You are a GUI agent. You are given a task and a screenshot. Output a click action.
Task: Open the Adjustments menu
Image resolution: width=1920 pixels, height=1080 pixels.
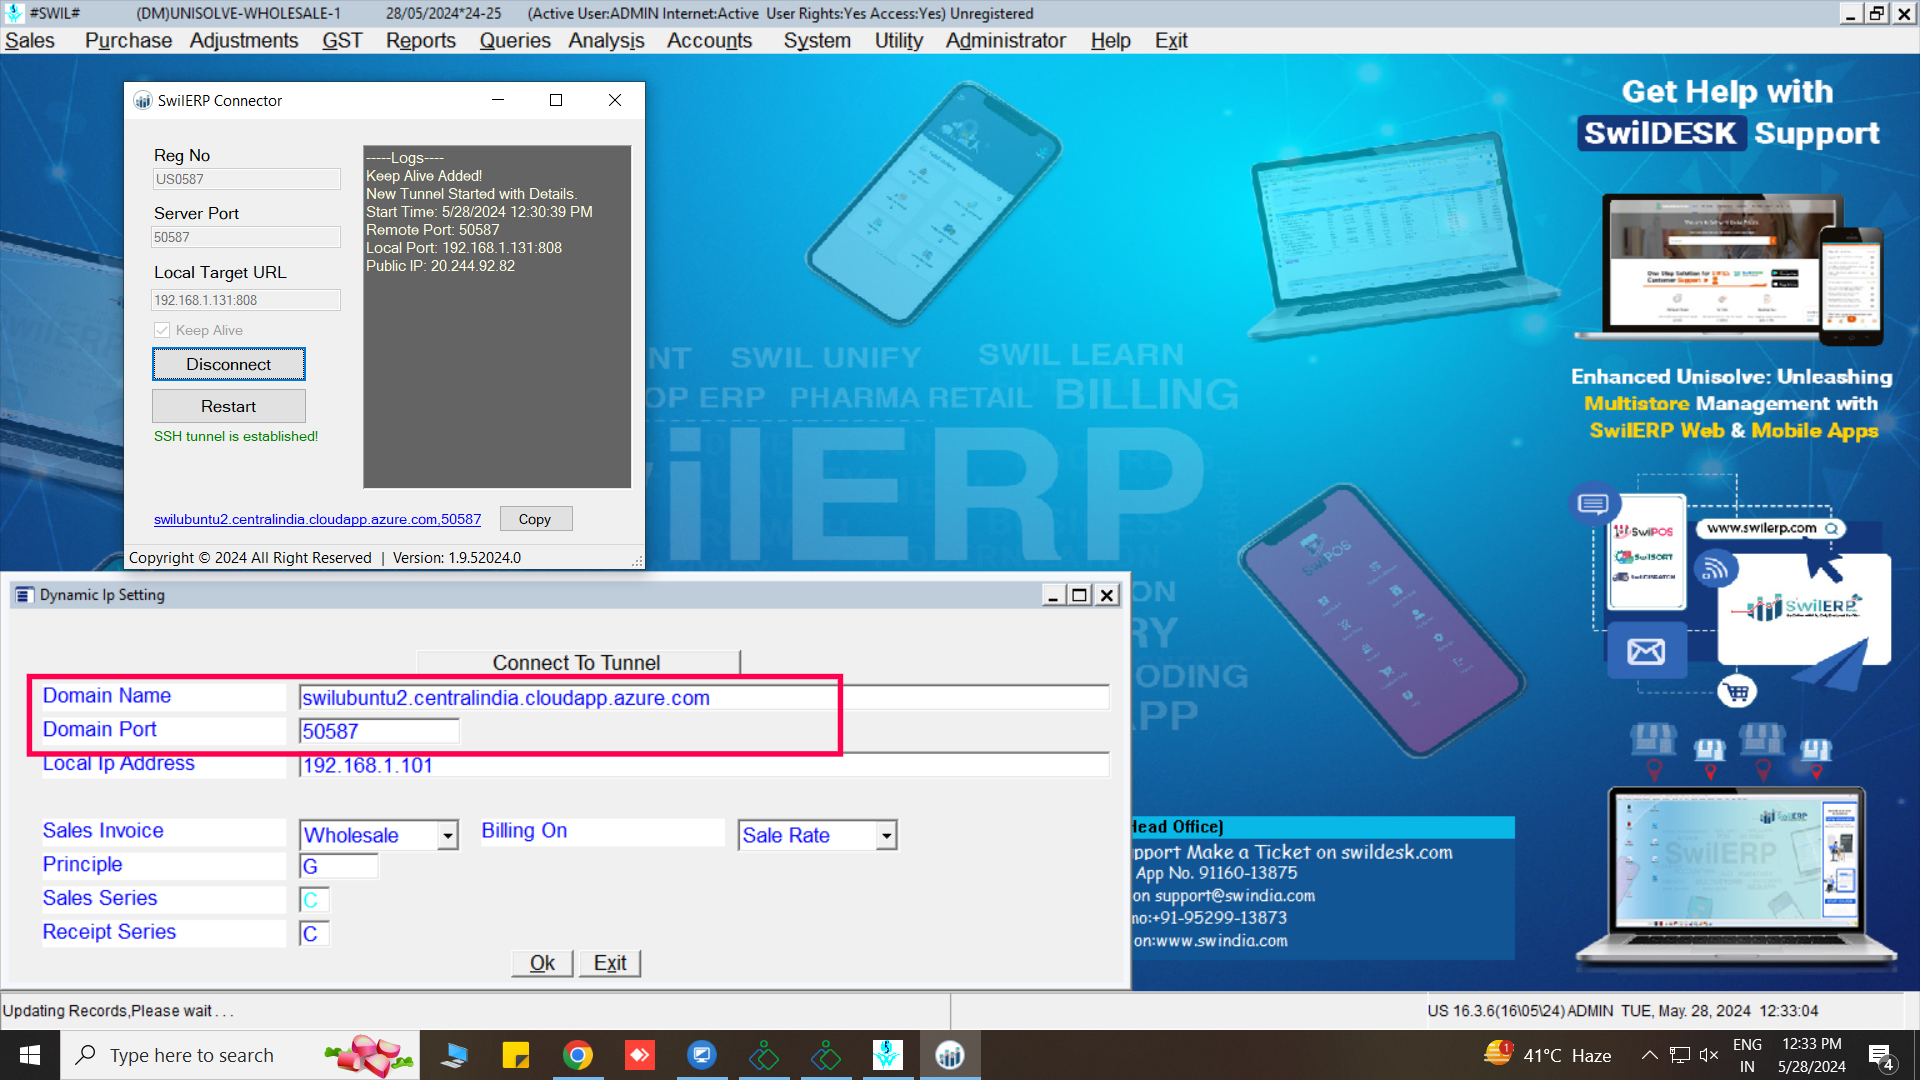pyautogui.click(x=244, y=40)
